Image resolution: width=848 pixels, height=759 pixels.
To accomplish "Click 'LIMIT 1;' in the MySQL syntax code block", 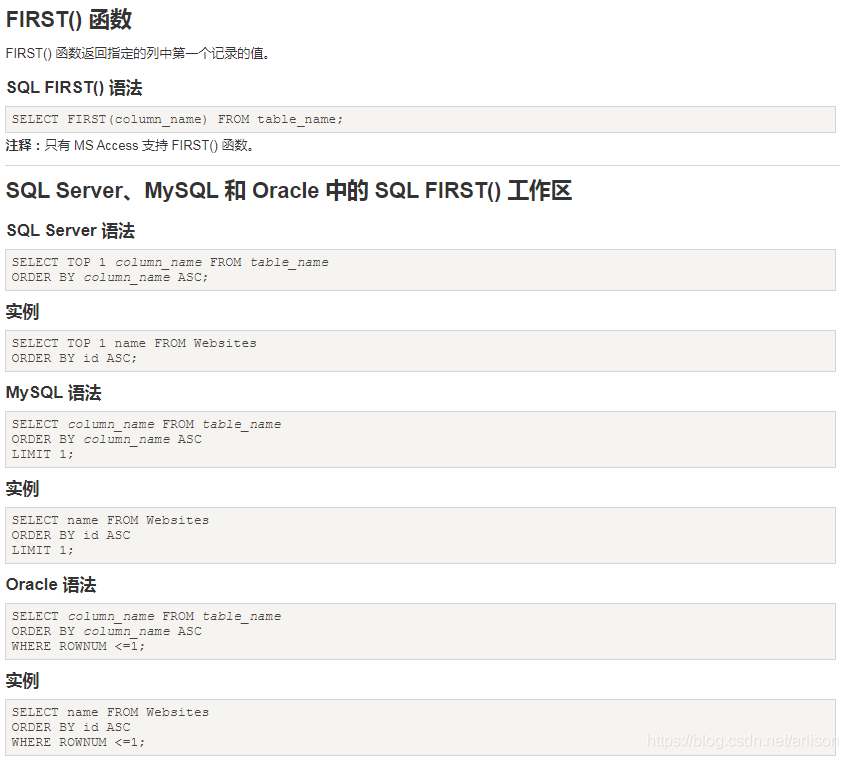I will point(42,454).
